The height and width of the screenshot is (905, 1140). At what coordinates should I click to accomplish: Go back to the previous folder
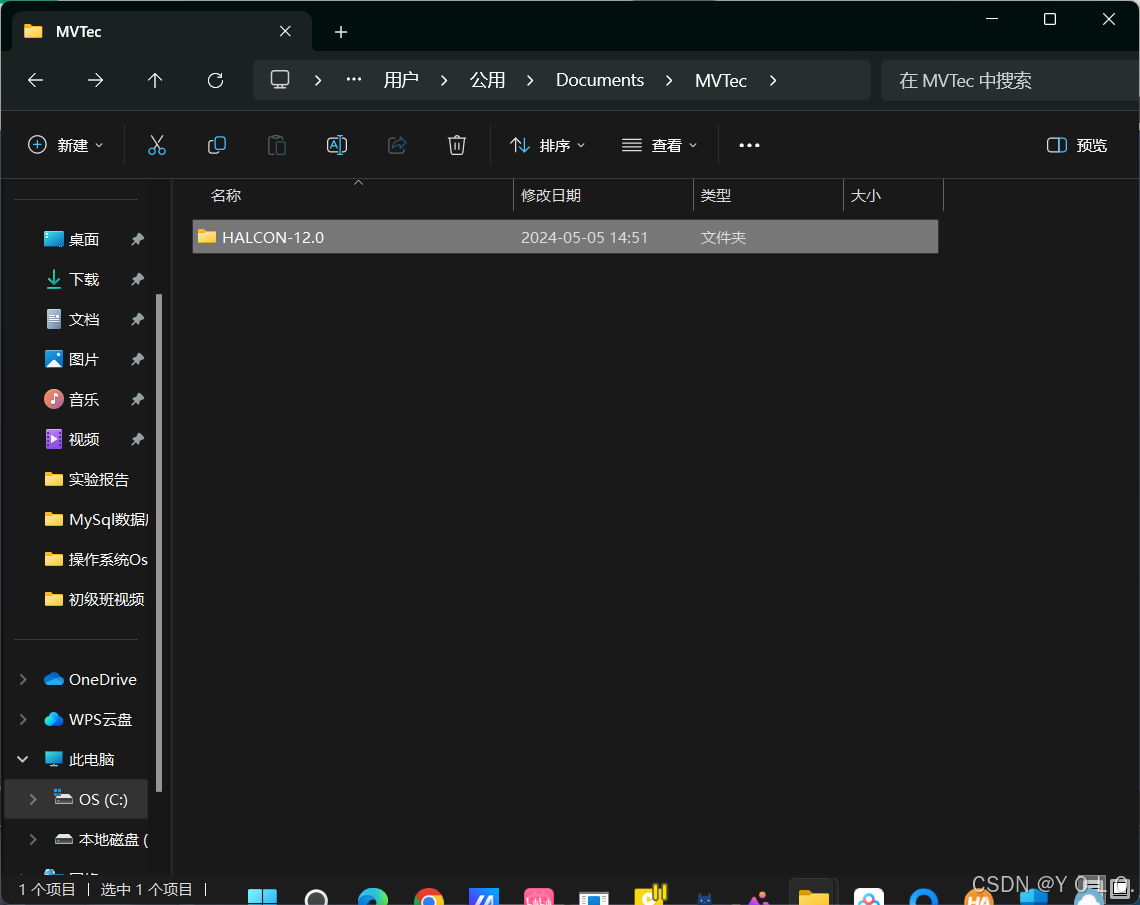point(35,80)
